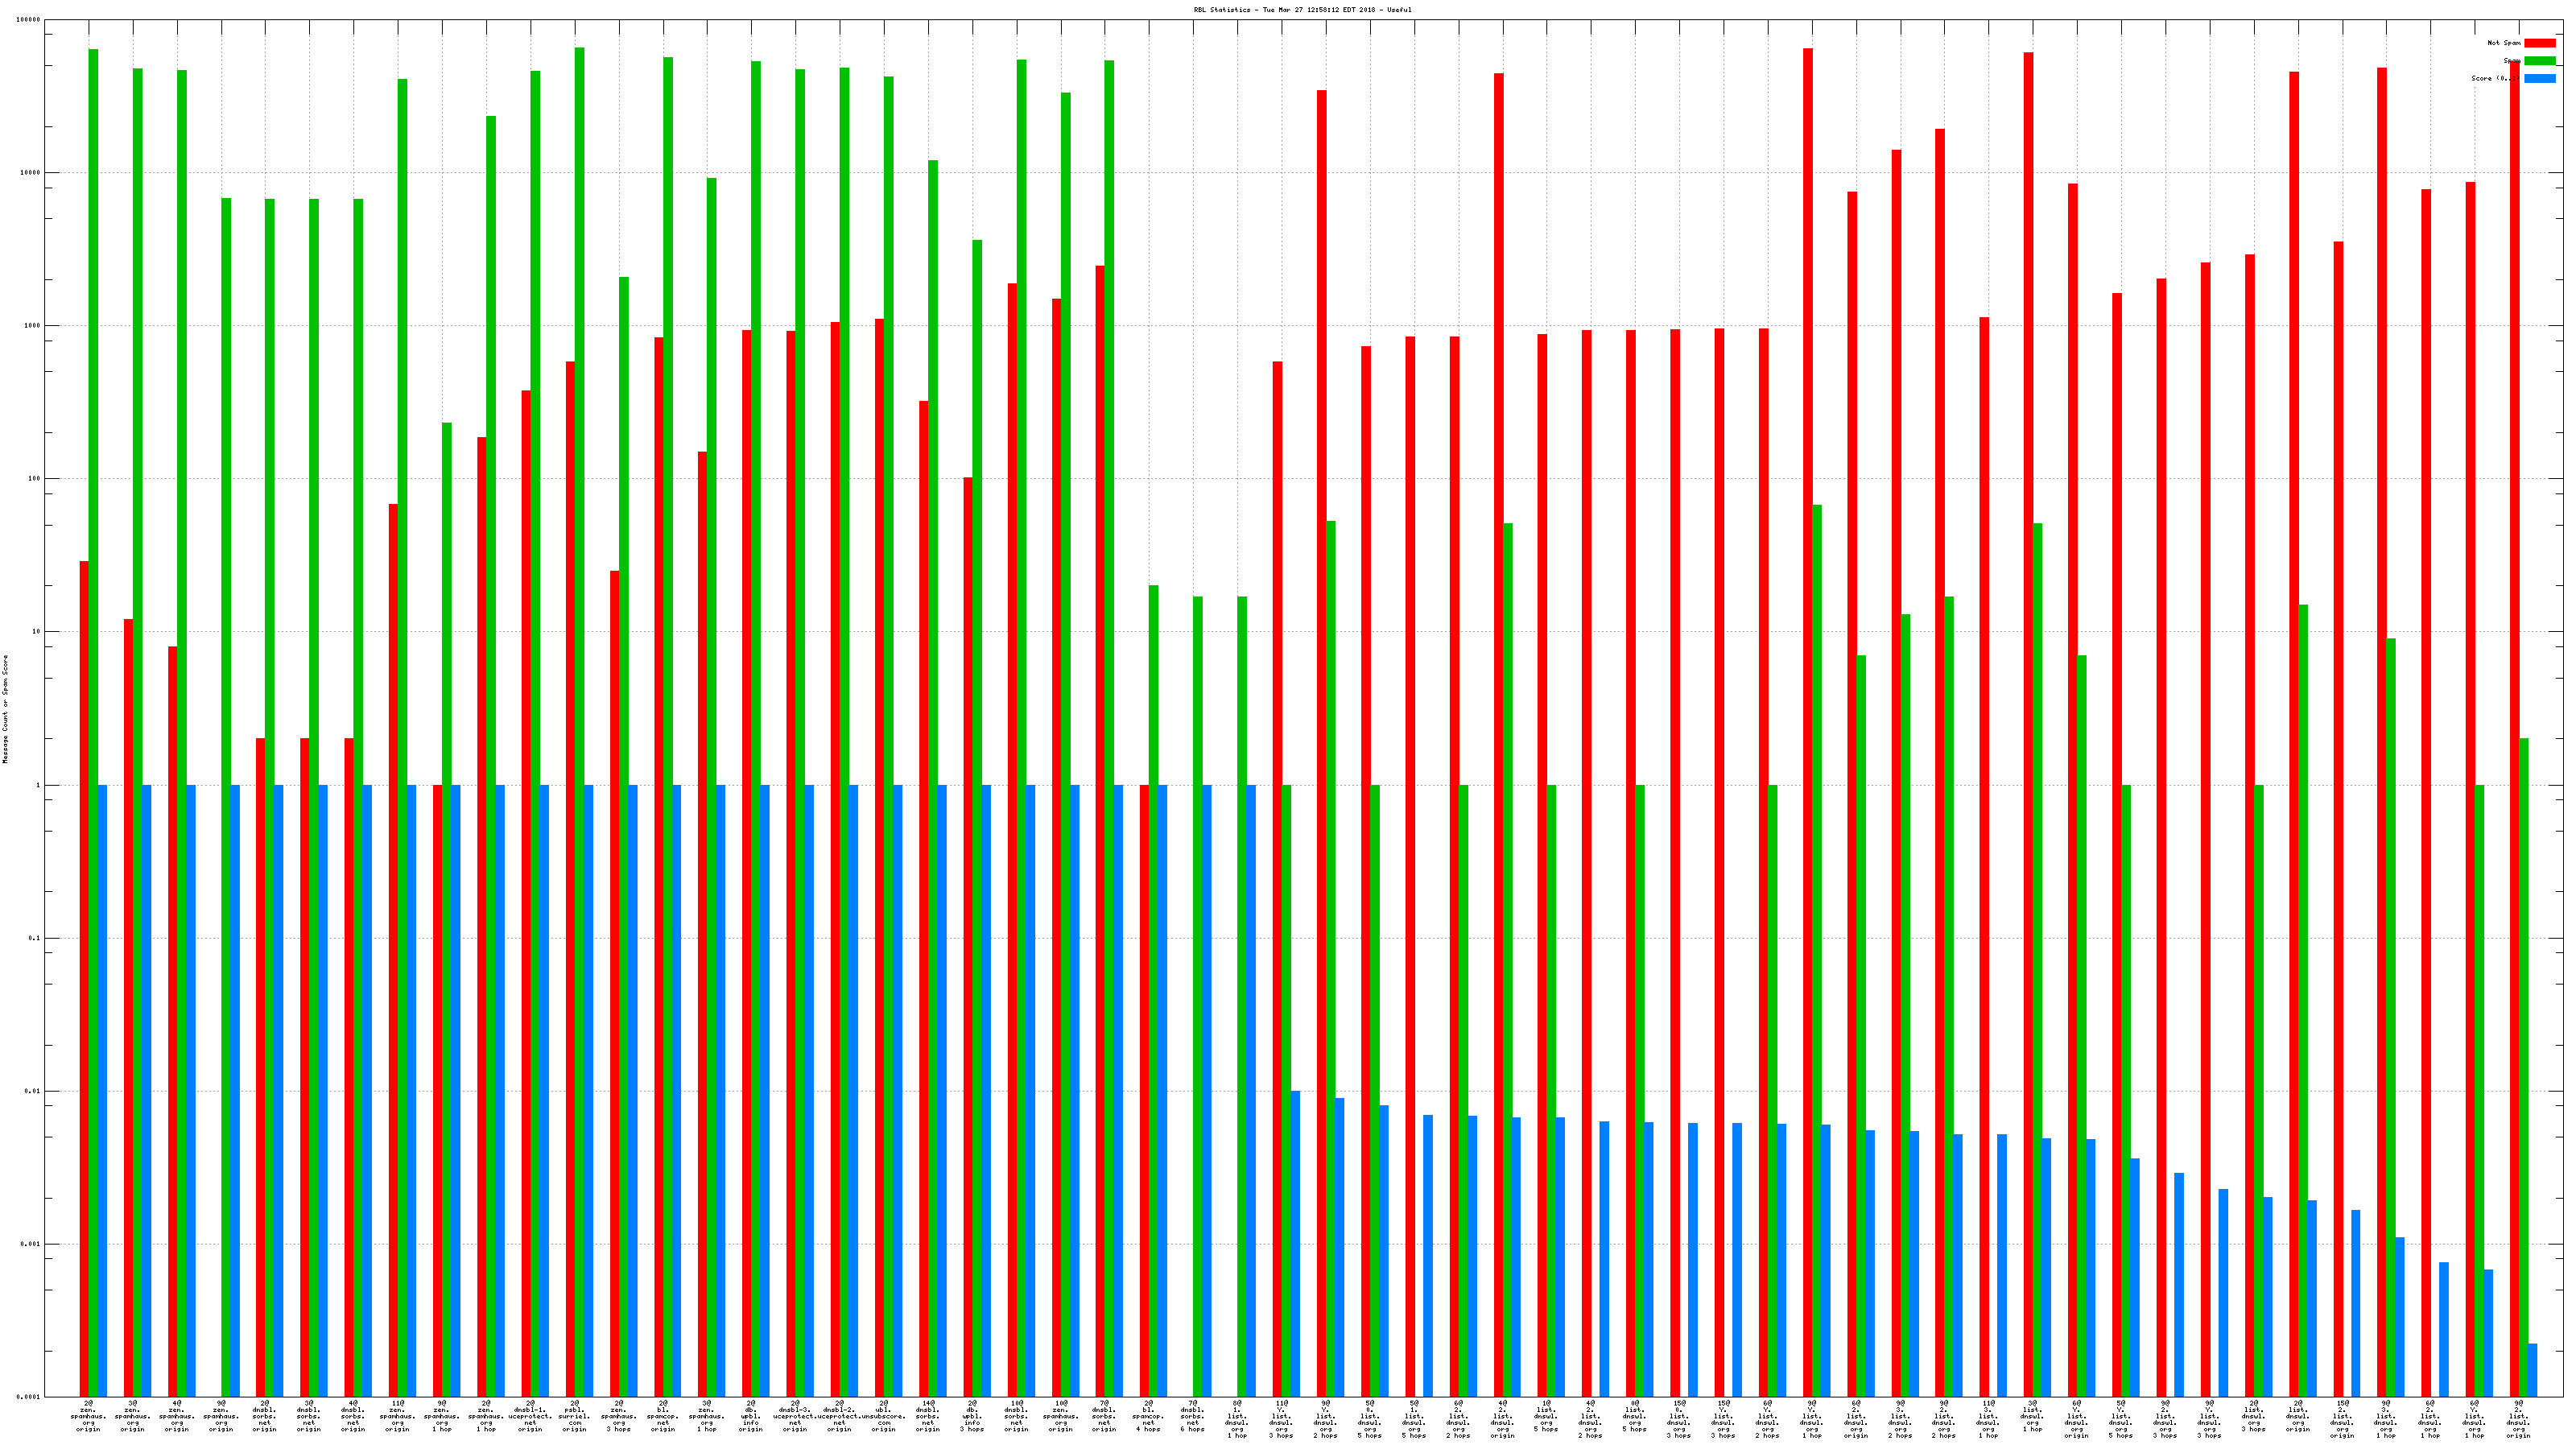The image size is (2576, 1449).
Task: Click the db.wpbl.info 3 hops label
Action: point(972,1416)
